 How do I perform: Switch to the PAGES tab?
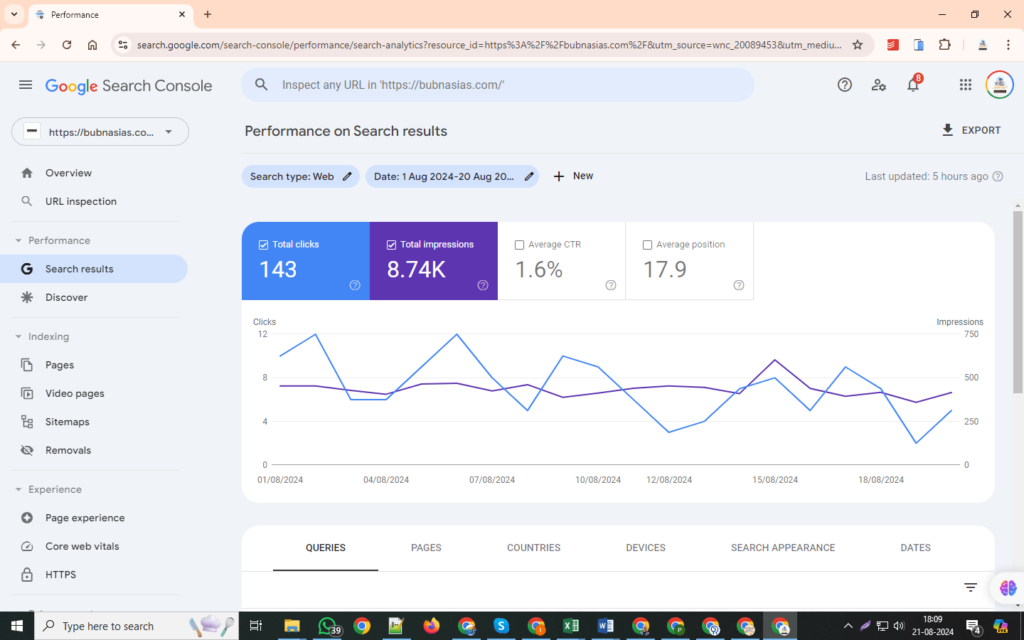[x=426, y=548]
